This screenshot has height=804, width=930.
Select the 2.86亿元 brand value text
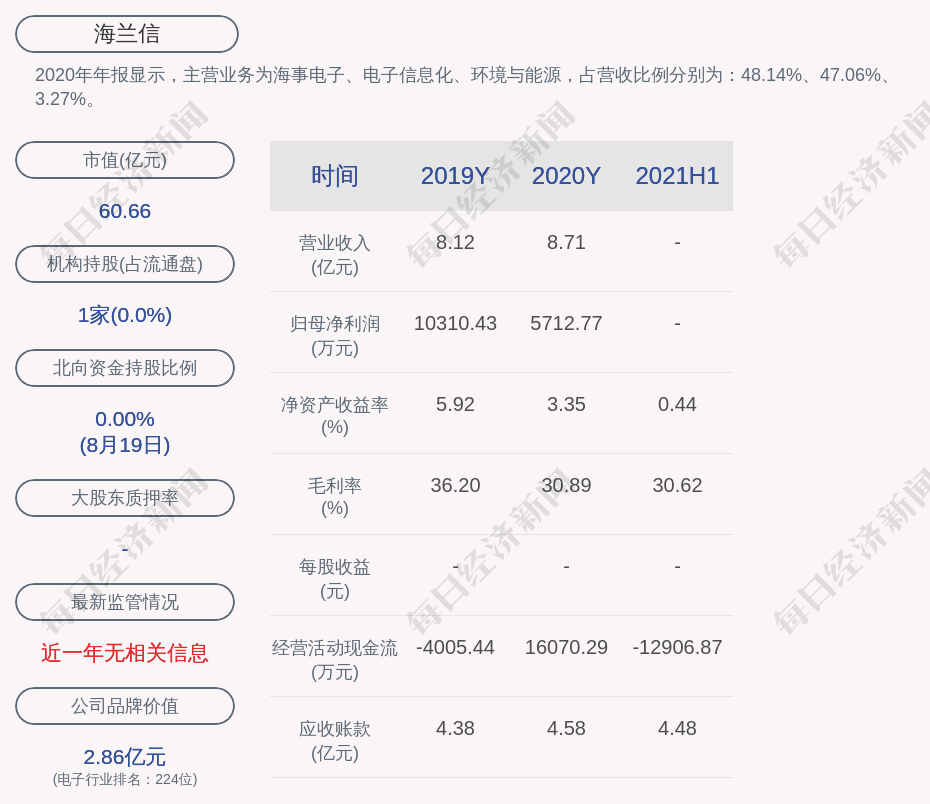(125, 757)
